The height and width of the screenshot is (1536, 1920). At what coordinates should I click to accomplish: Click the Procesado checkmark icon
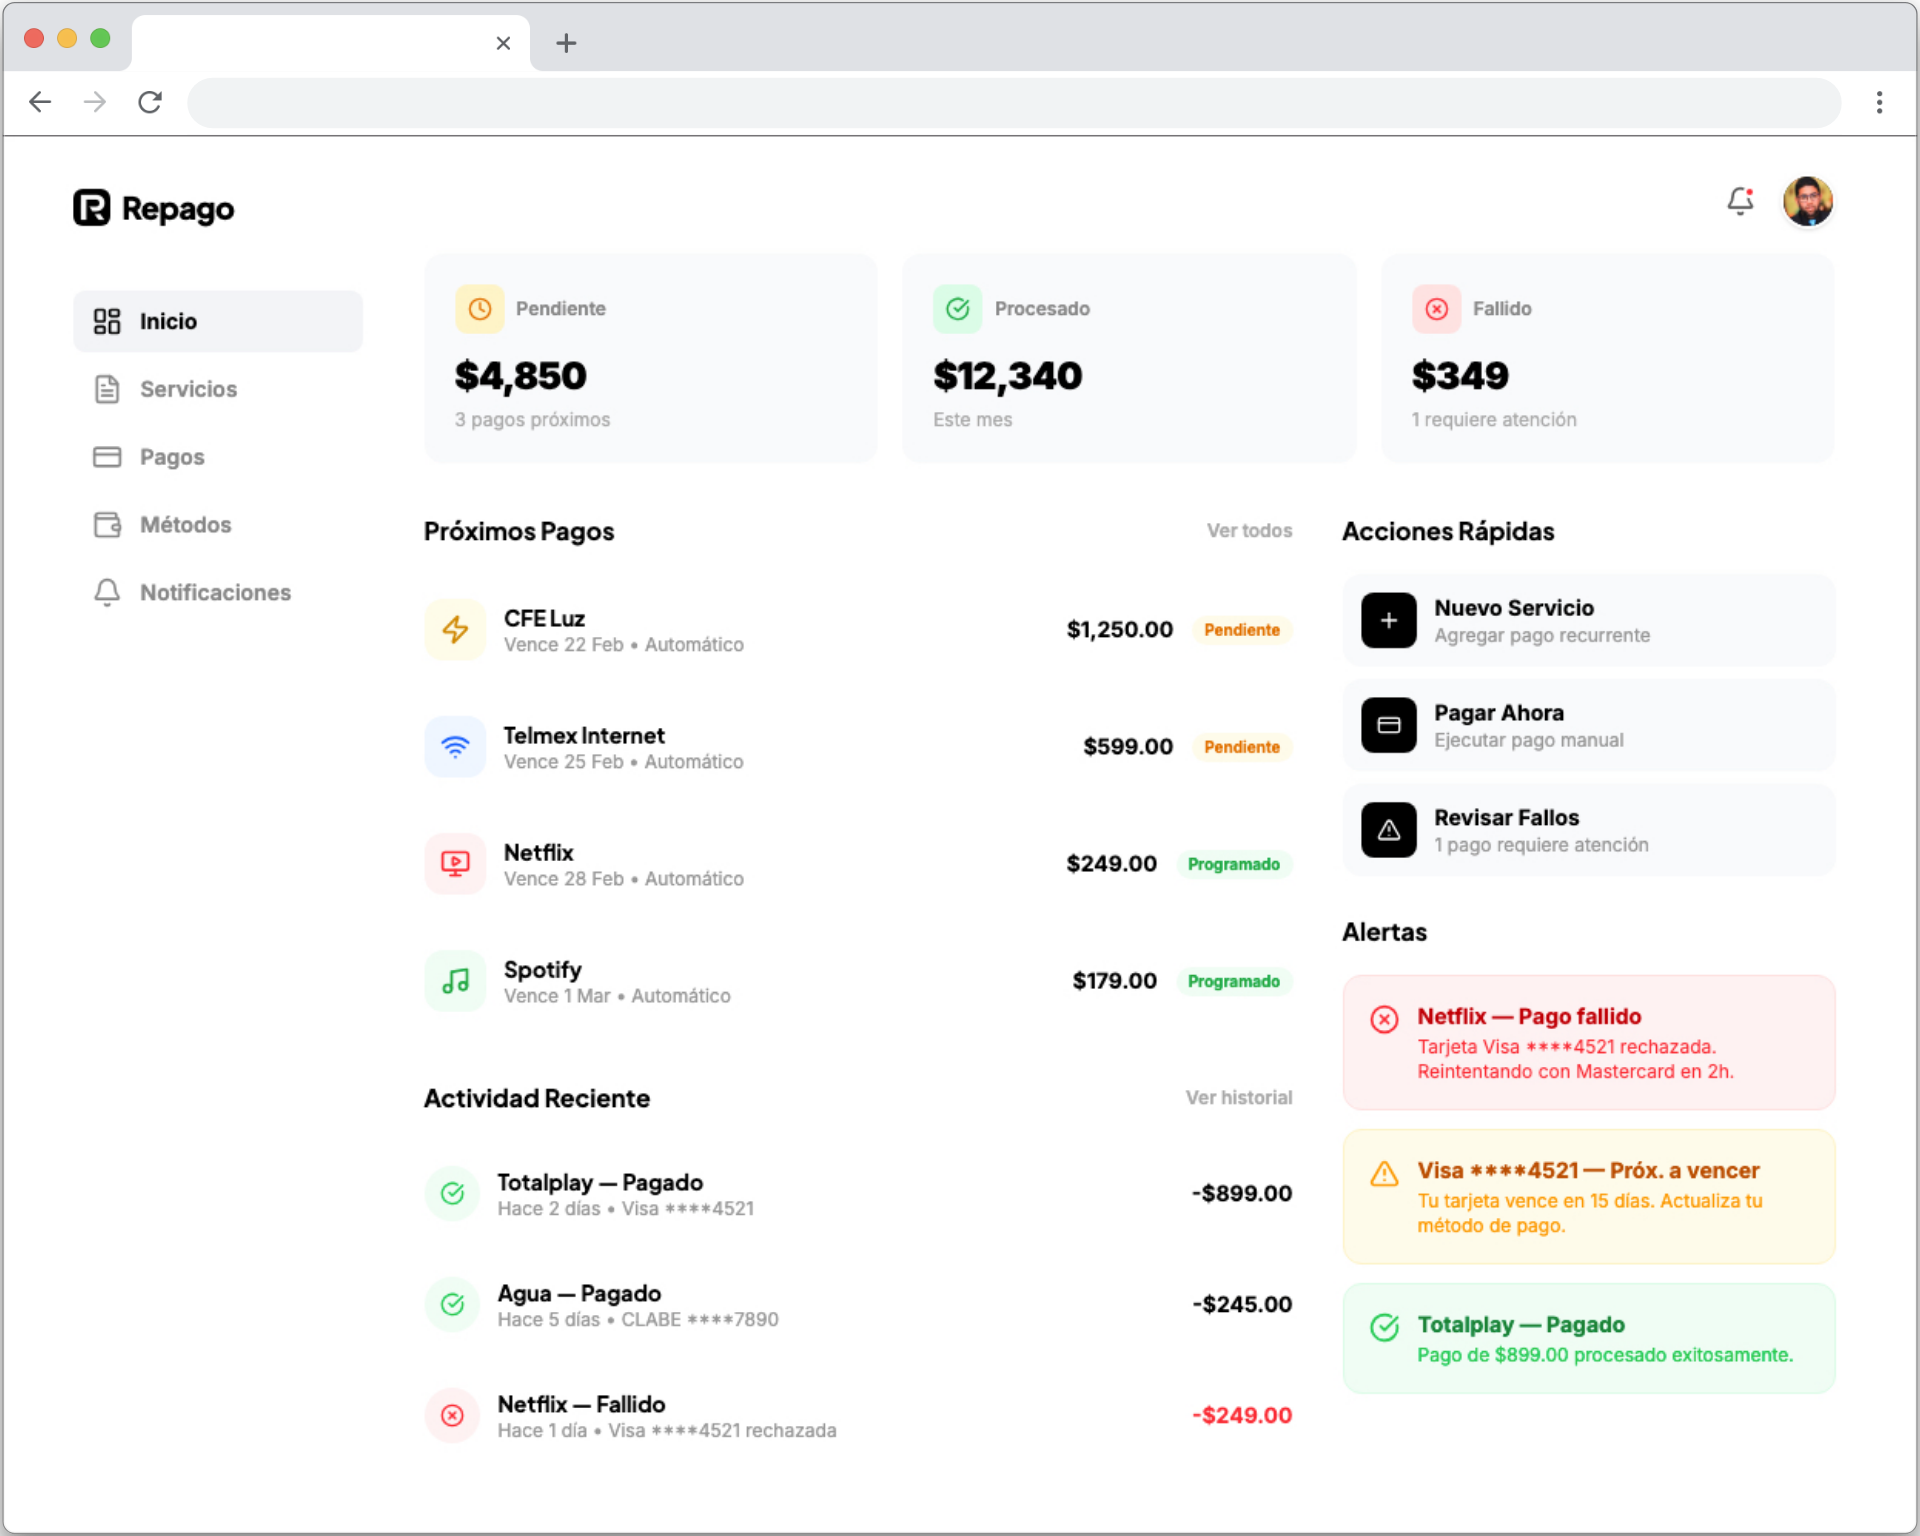[x=958, y=309]
